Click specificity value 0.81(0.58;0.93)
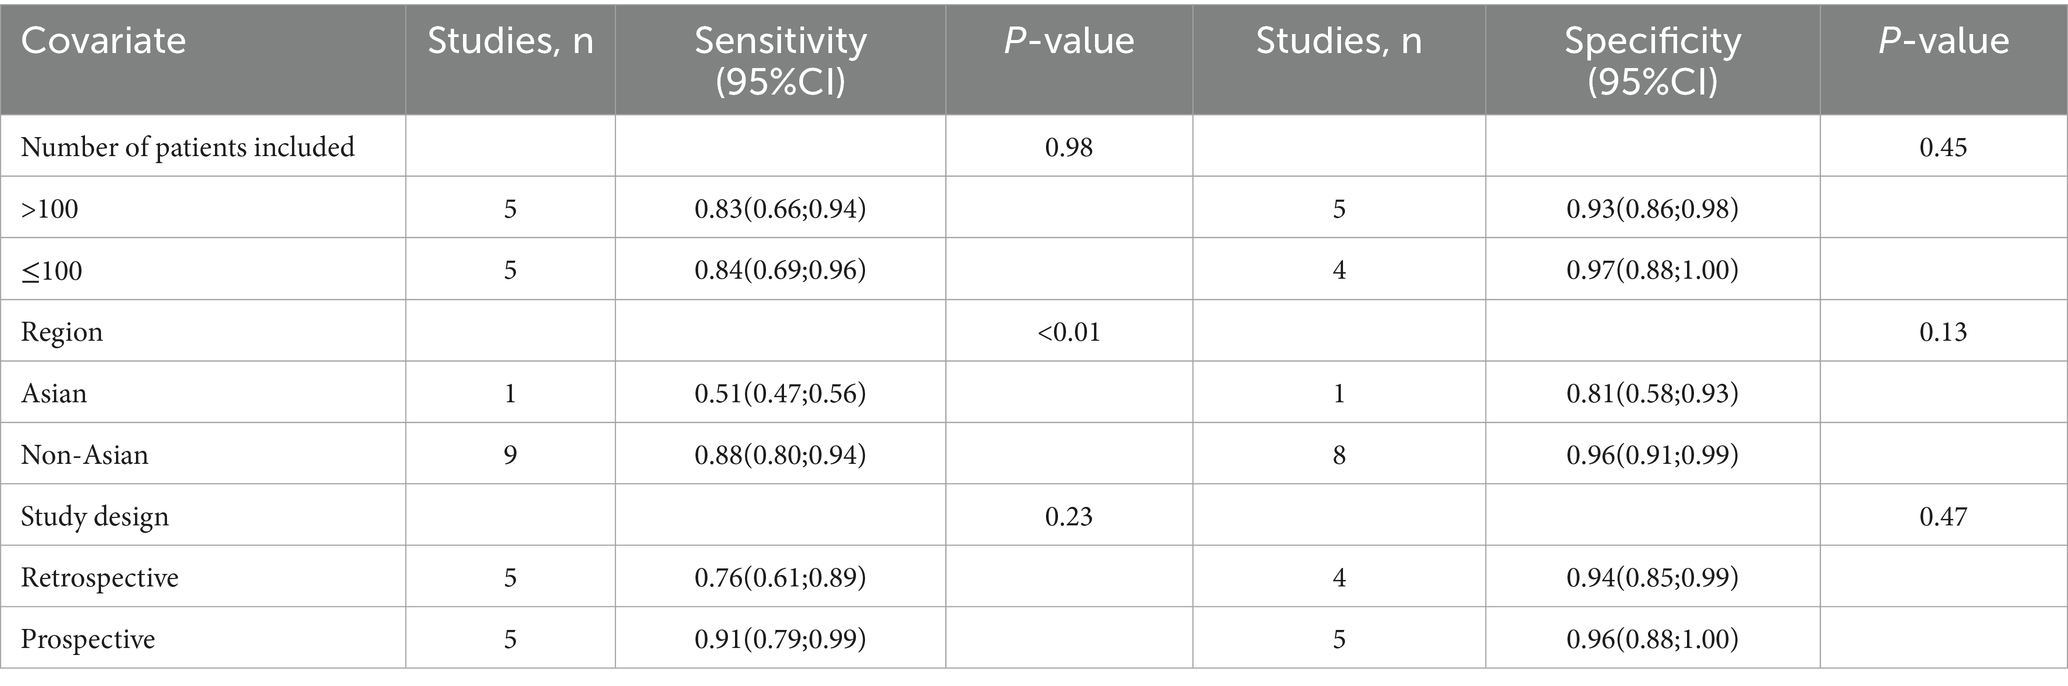The image size is (2068, 686). (1652, 394)
